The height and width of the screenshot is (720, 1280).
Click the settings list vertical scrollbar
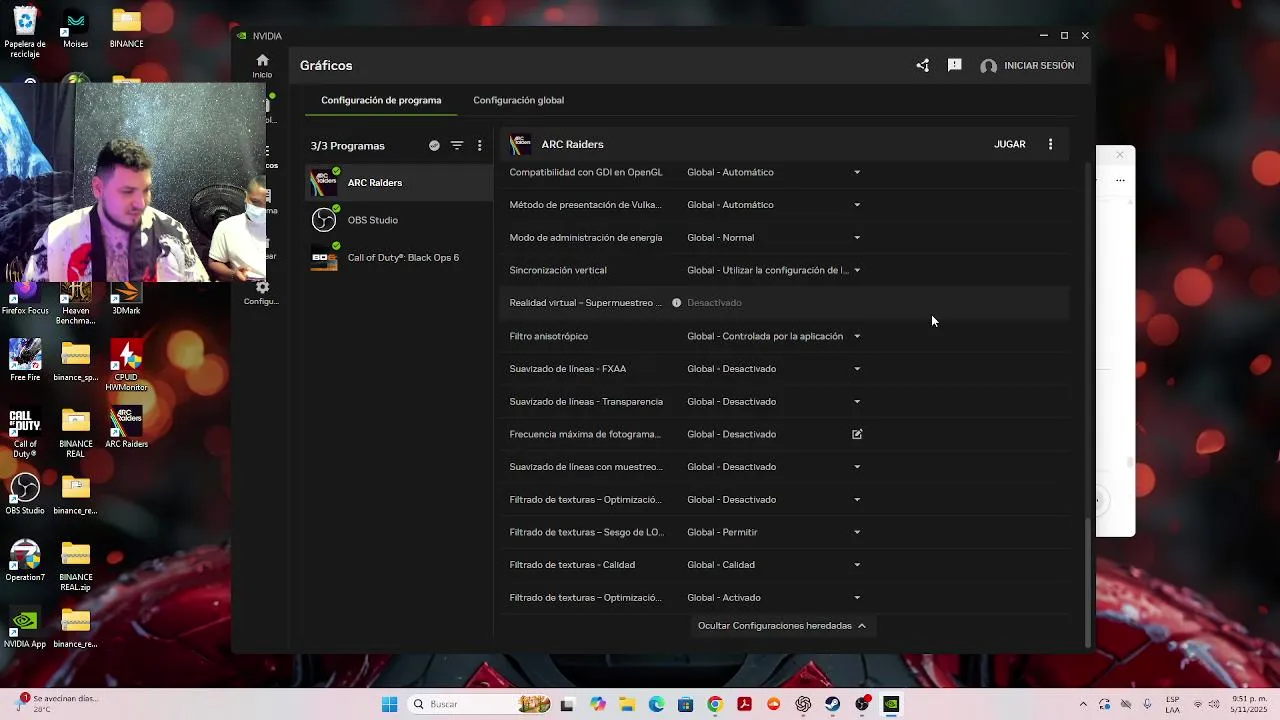coord(1088,581)
